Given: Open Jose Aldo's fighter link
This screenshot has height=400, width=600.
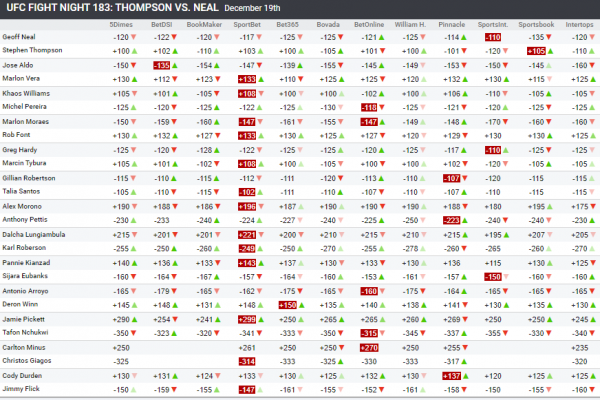Looking at the screenshot, I should [18, 65].
